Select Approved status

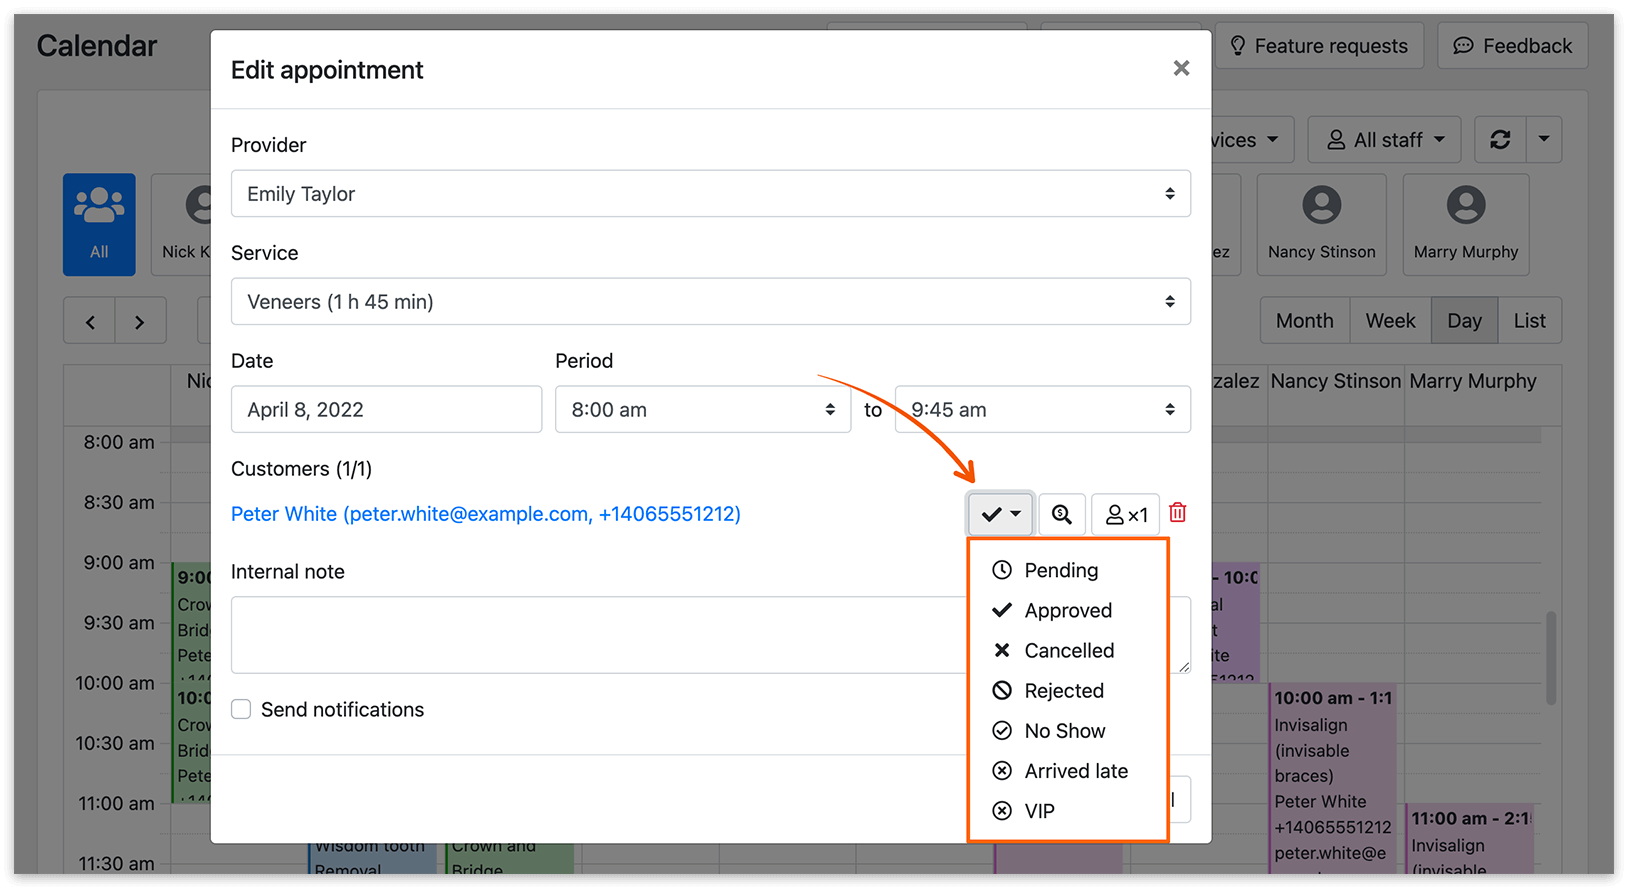tap(1068, 610)
